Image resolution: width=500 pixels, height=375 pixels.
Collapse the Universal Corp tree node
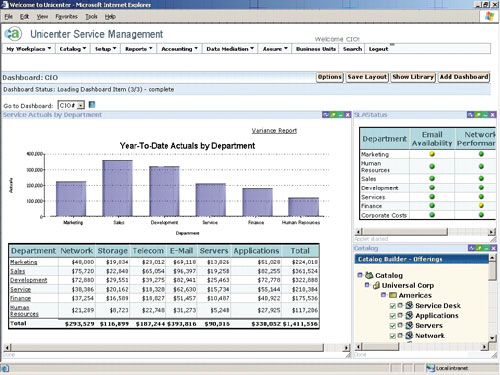pyautogui.click(x=367, y=285)
